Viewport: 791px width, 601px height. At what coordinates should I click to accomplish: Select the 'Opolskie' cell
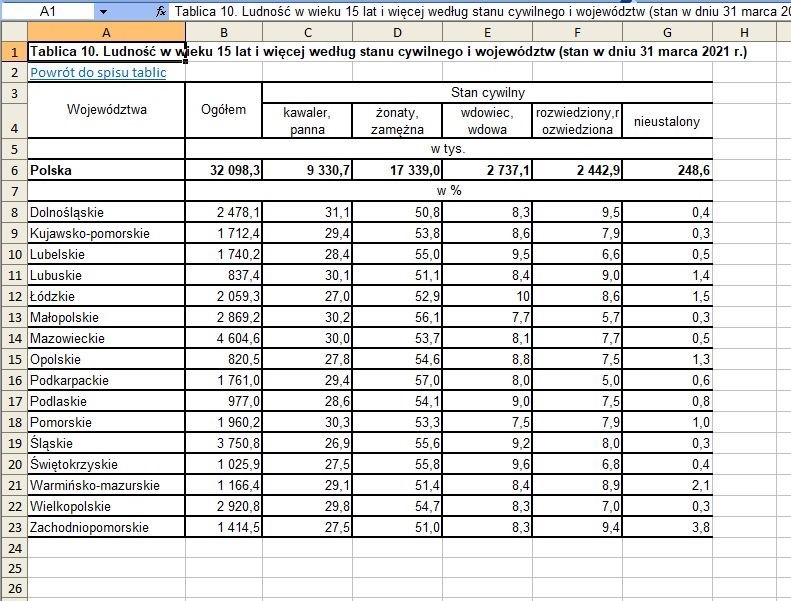click(106, 359)
